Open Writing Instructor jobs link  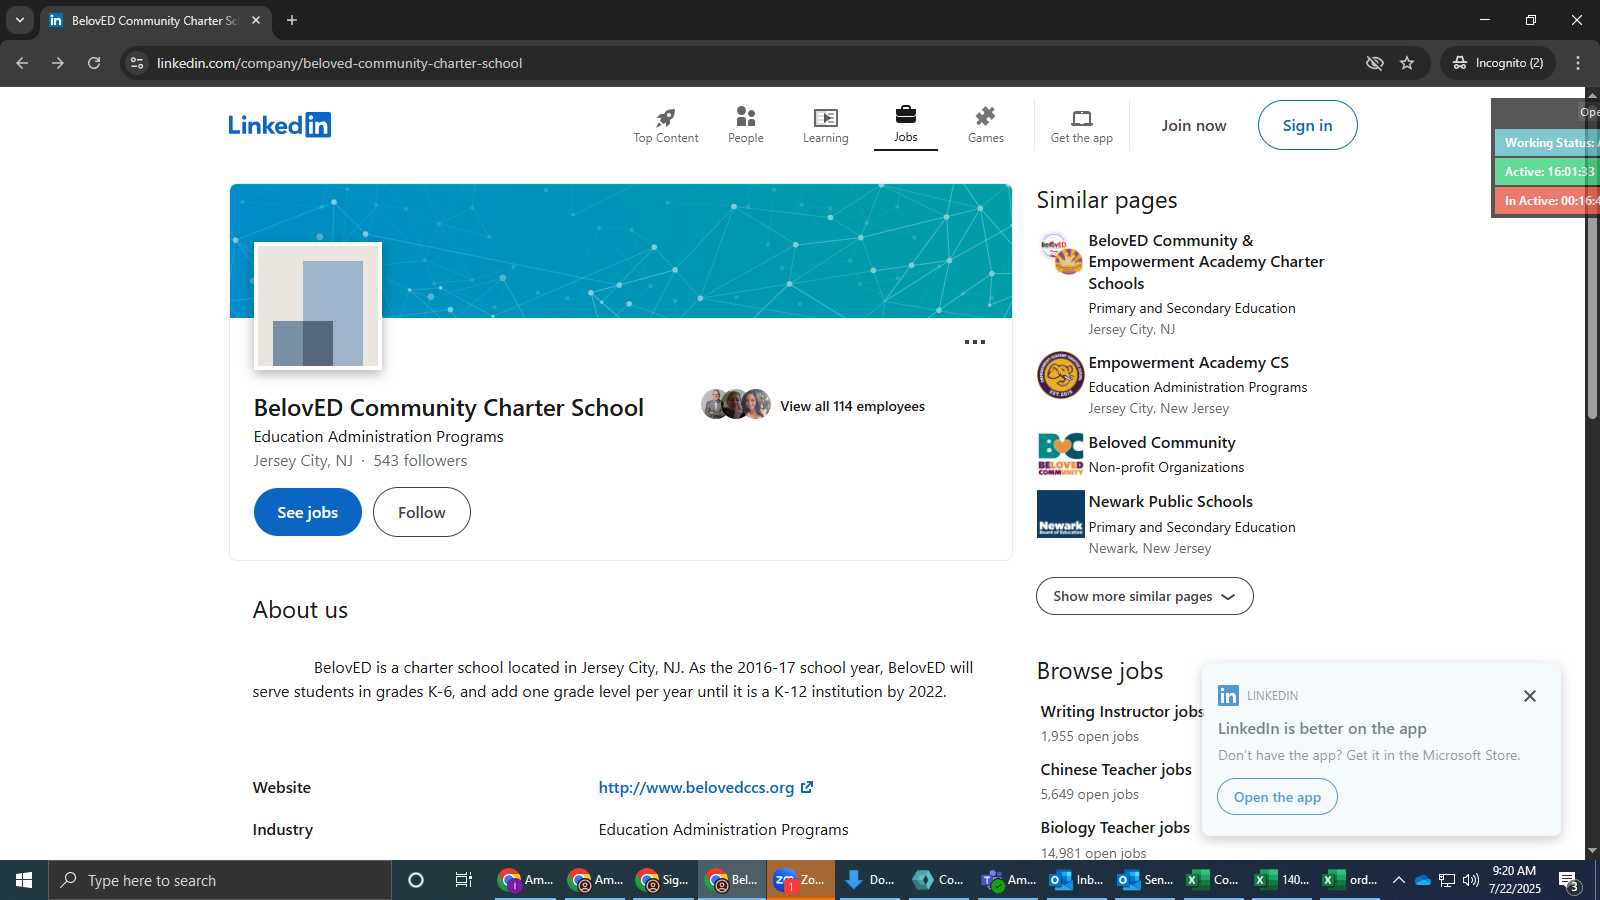[x=1122, y=712]
